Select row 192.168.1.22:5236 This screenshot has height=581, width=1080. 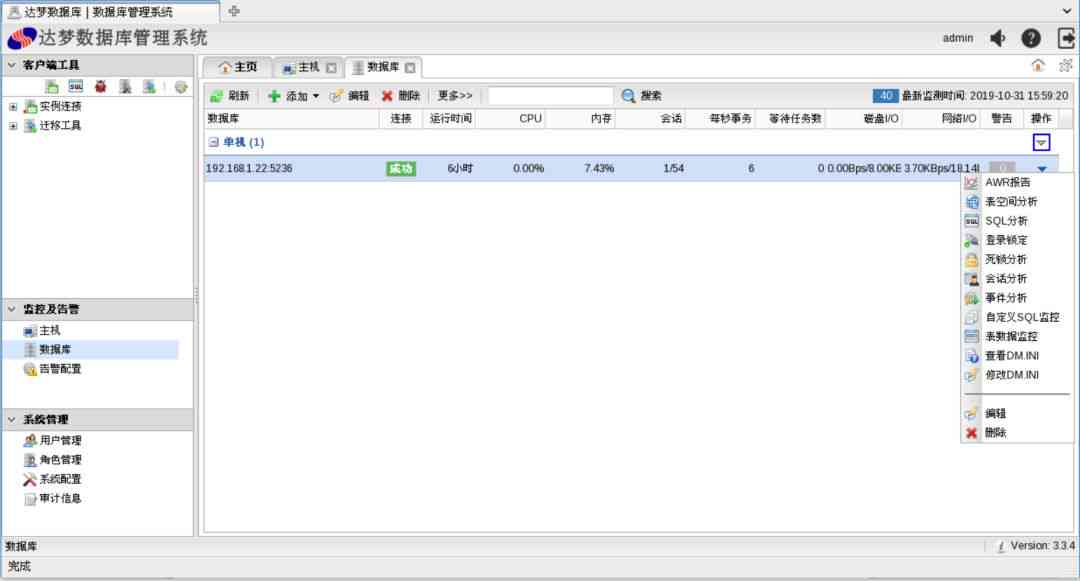tap(631, 168)
